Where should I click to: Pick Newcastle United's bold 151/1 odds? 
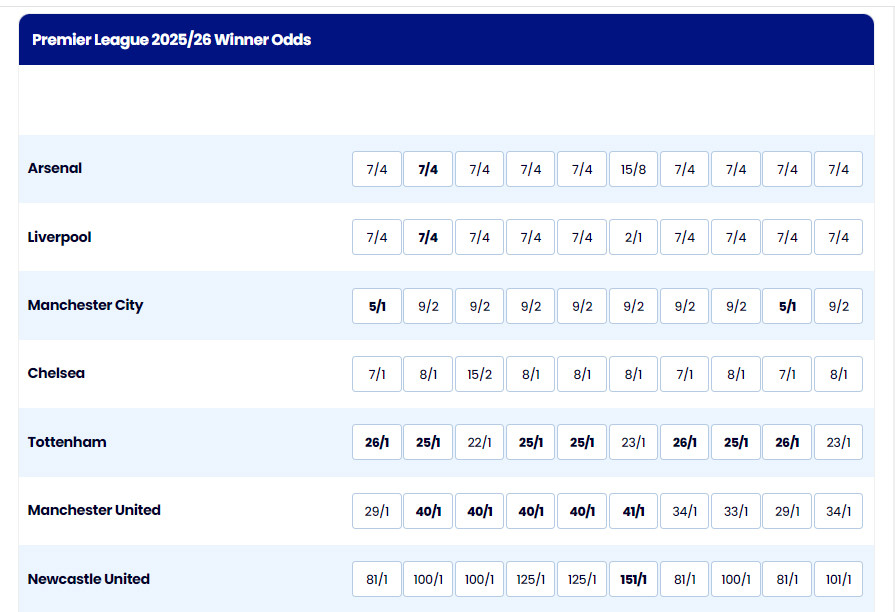(x=633, y=579)
